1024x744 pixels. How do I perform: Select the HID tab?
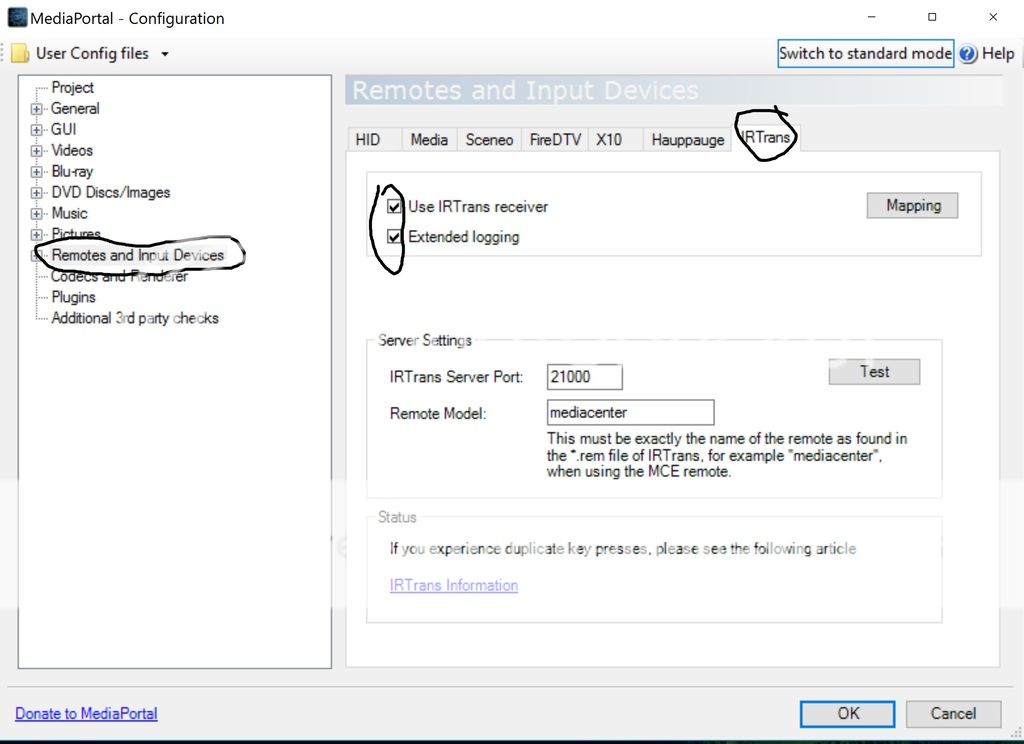coord(368,140)
